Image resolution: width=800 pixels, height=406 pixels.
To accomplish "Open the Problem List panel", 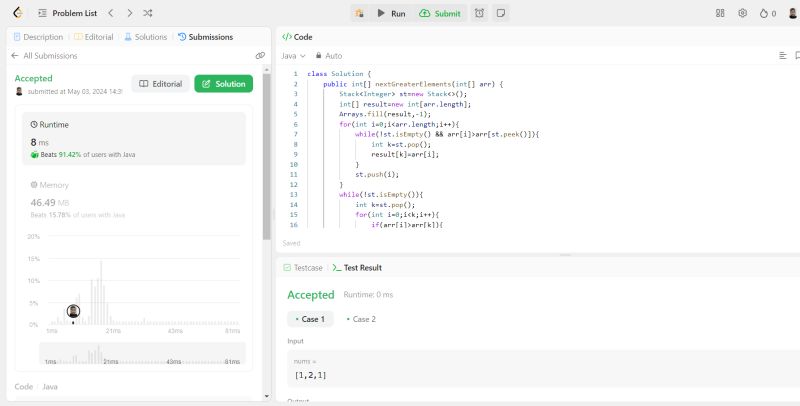I will [x=68, y=13].
